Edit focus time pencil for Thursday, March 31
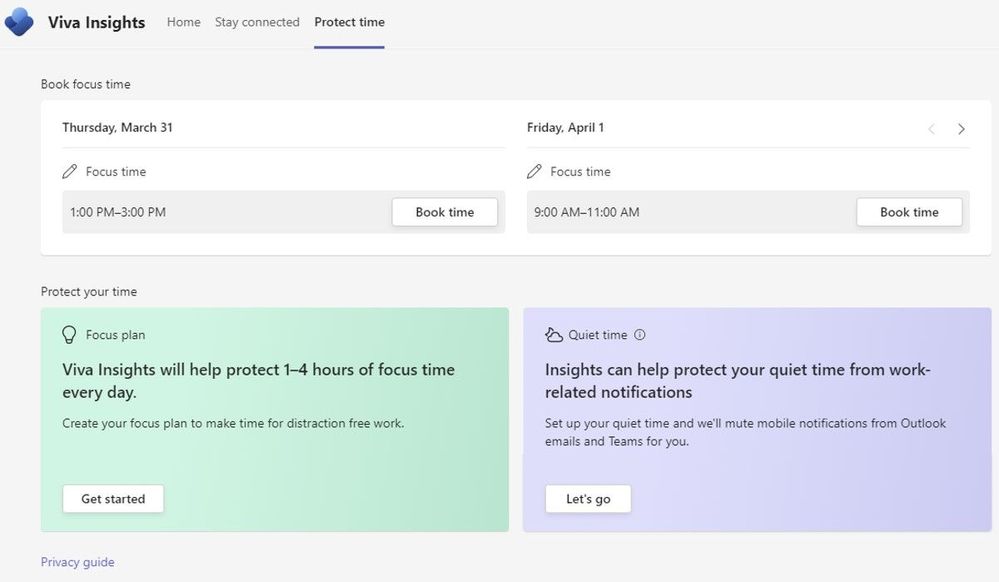Screen dimensions: 999x582 tap(69, 171)
